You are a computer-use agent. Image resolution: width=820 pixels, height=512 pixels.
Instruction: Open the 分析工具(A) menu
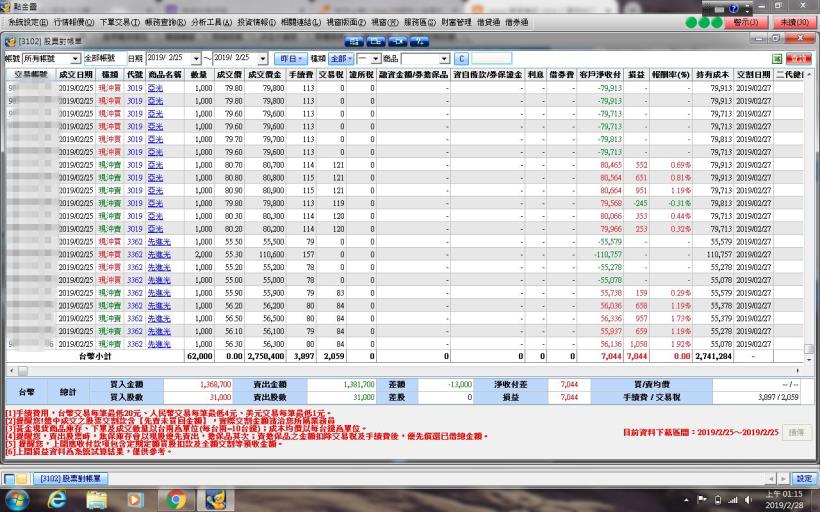point(211,22)
